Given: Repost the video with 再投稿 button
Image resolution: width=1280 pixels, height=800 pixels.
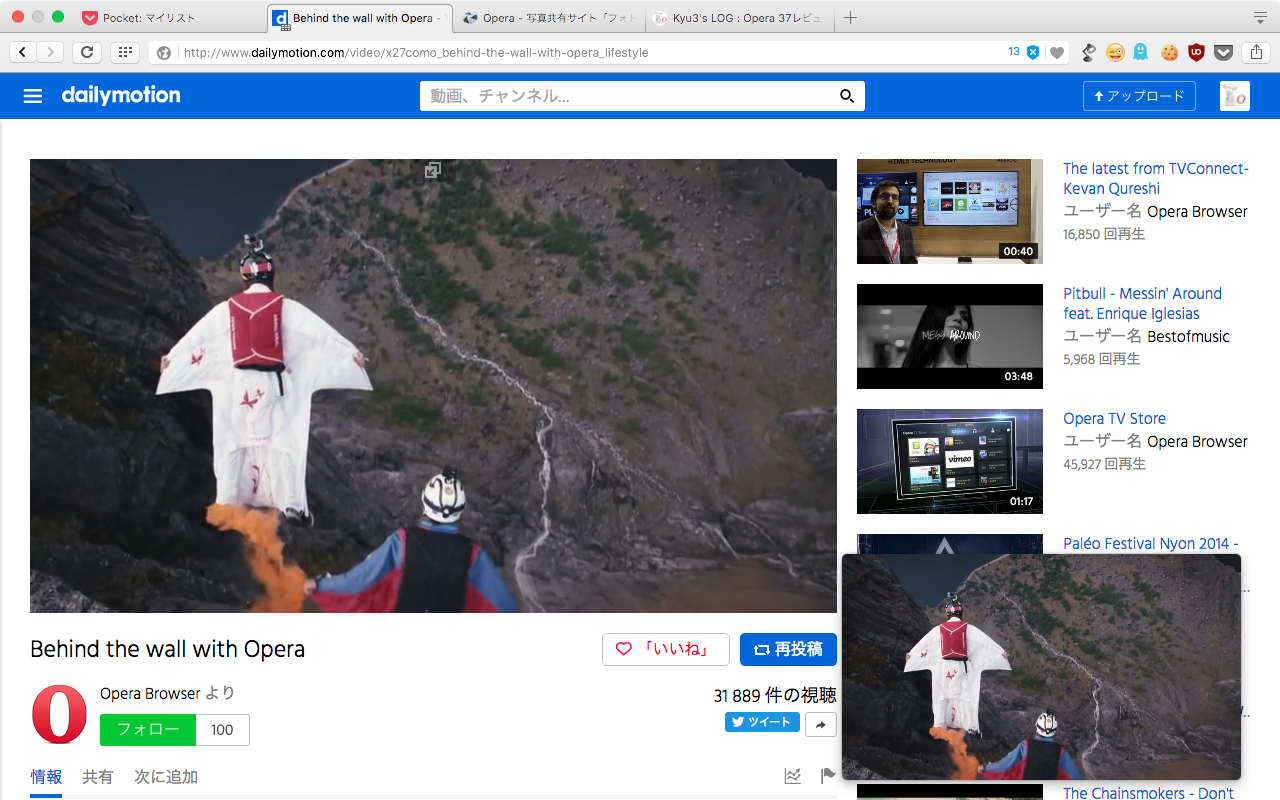Looking at the screenshot, I should tap(788, 649).
